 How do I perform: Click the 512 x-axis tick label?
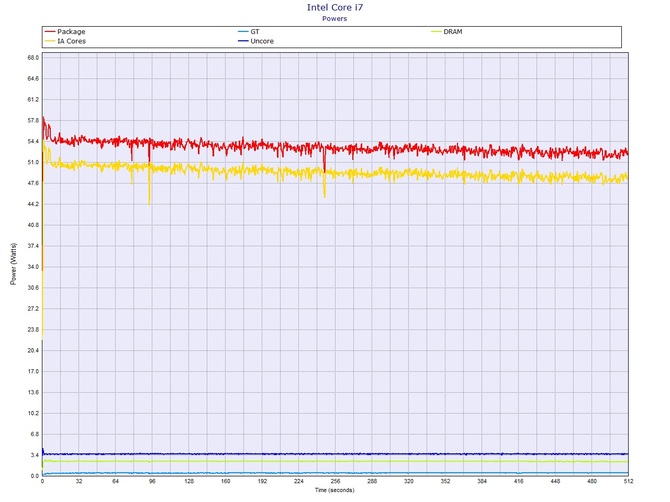[x=628, y=481]
